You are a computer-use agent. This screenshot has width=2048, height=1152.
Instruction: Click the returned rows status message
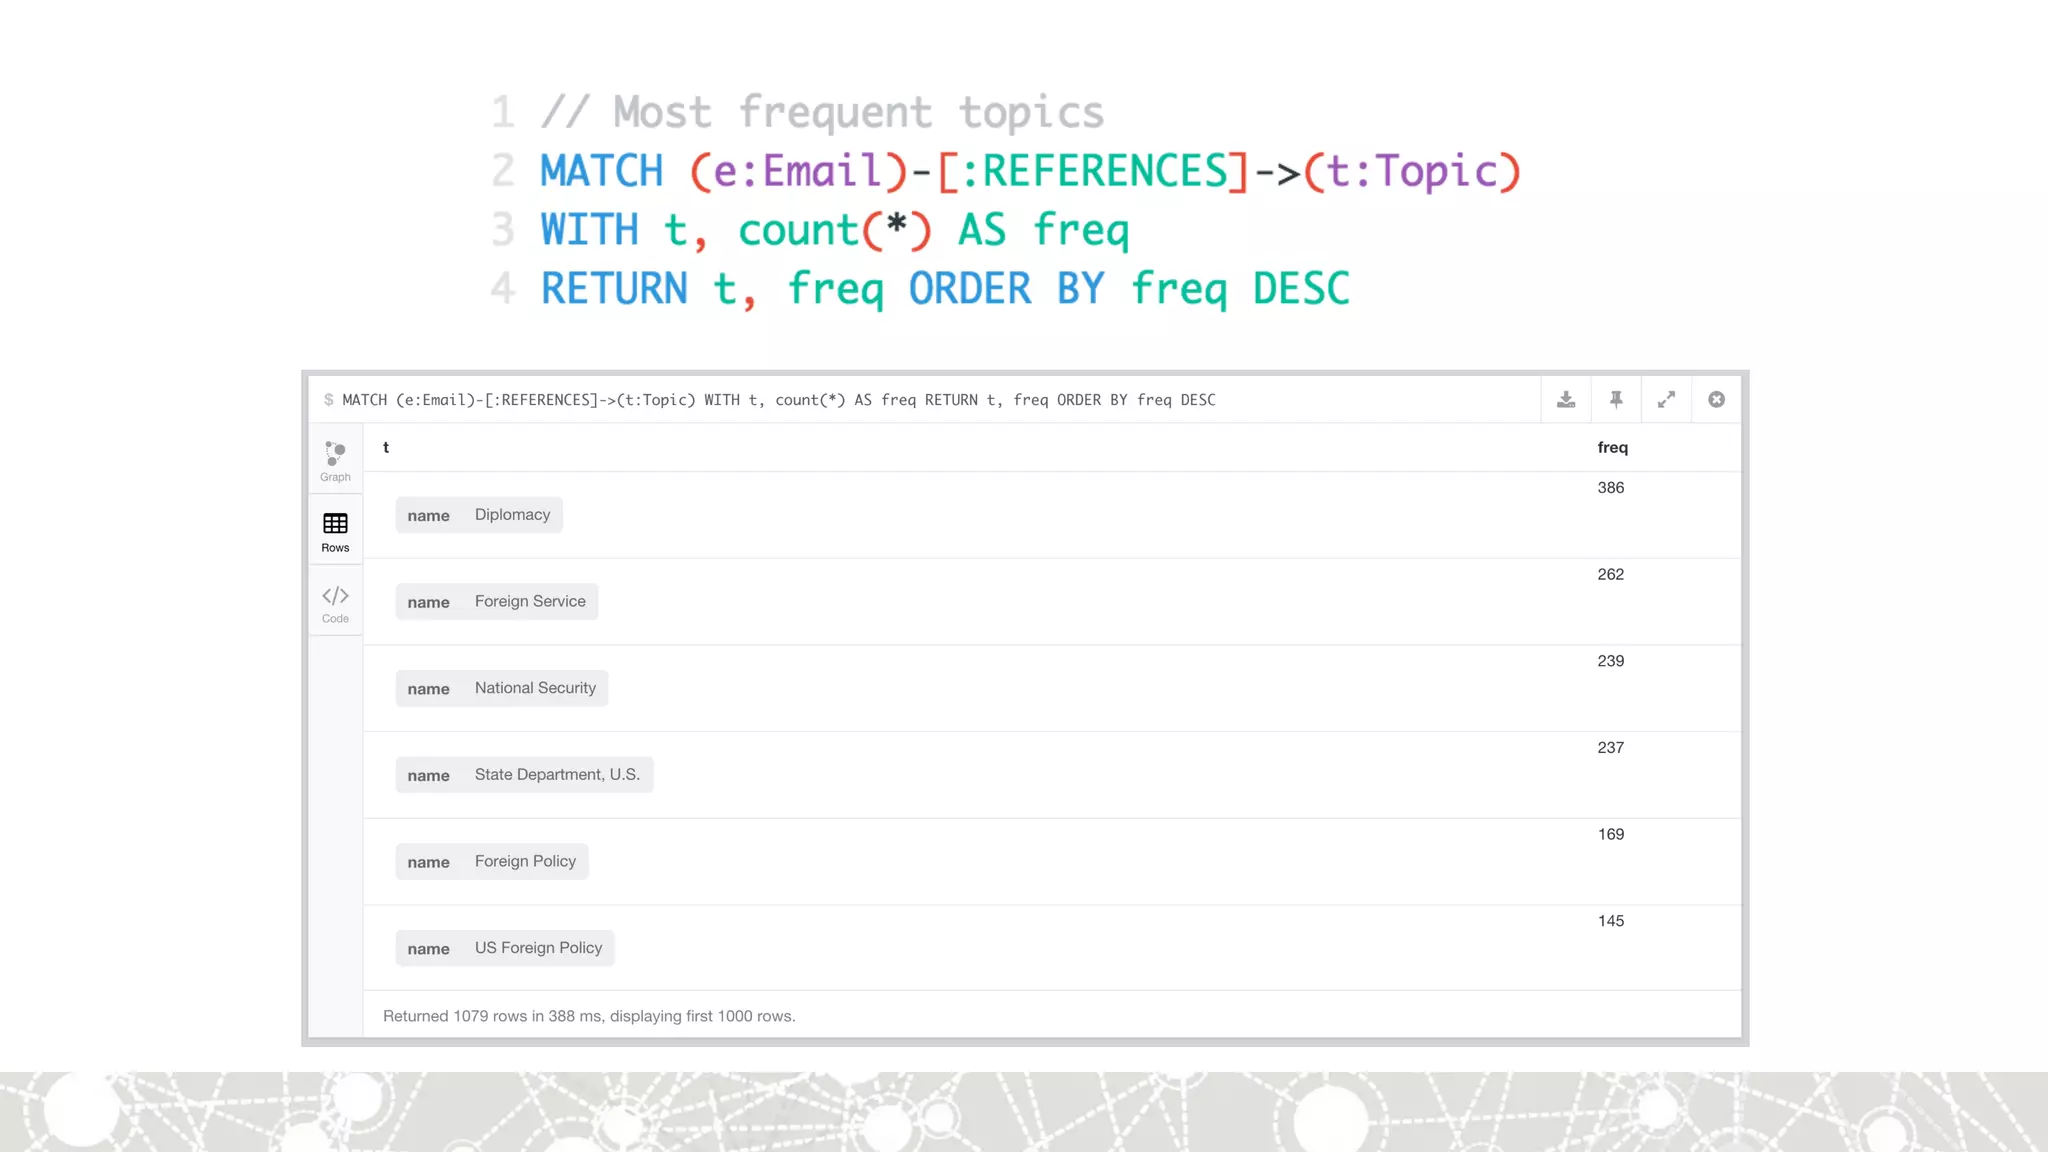point(589,1016)
